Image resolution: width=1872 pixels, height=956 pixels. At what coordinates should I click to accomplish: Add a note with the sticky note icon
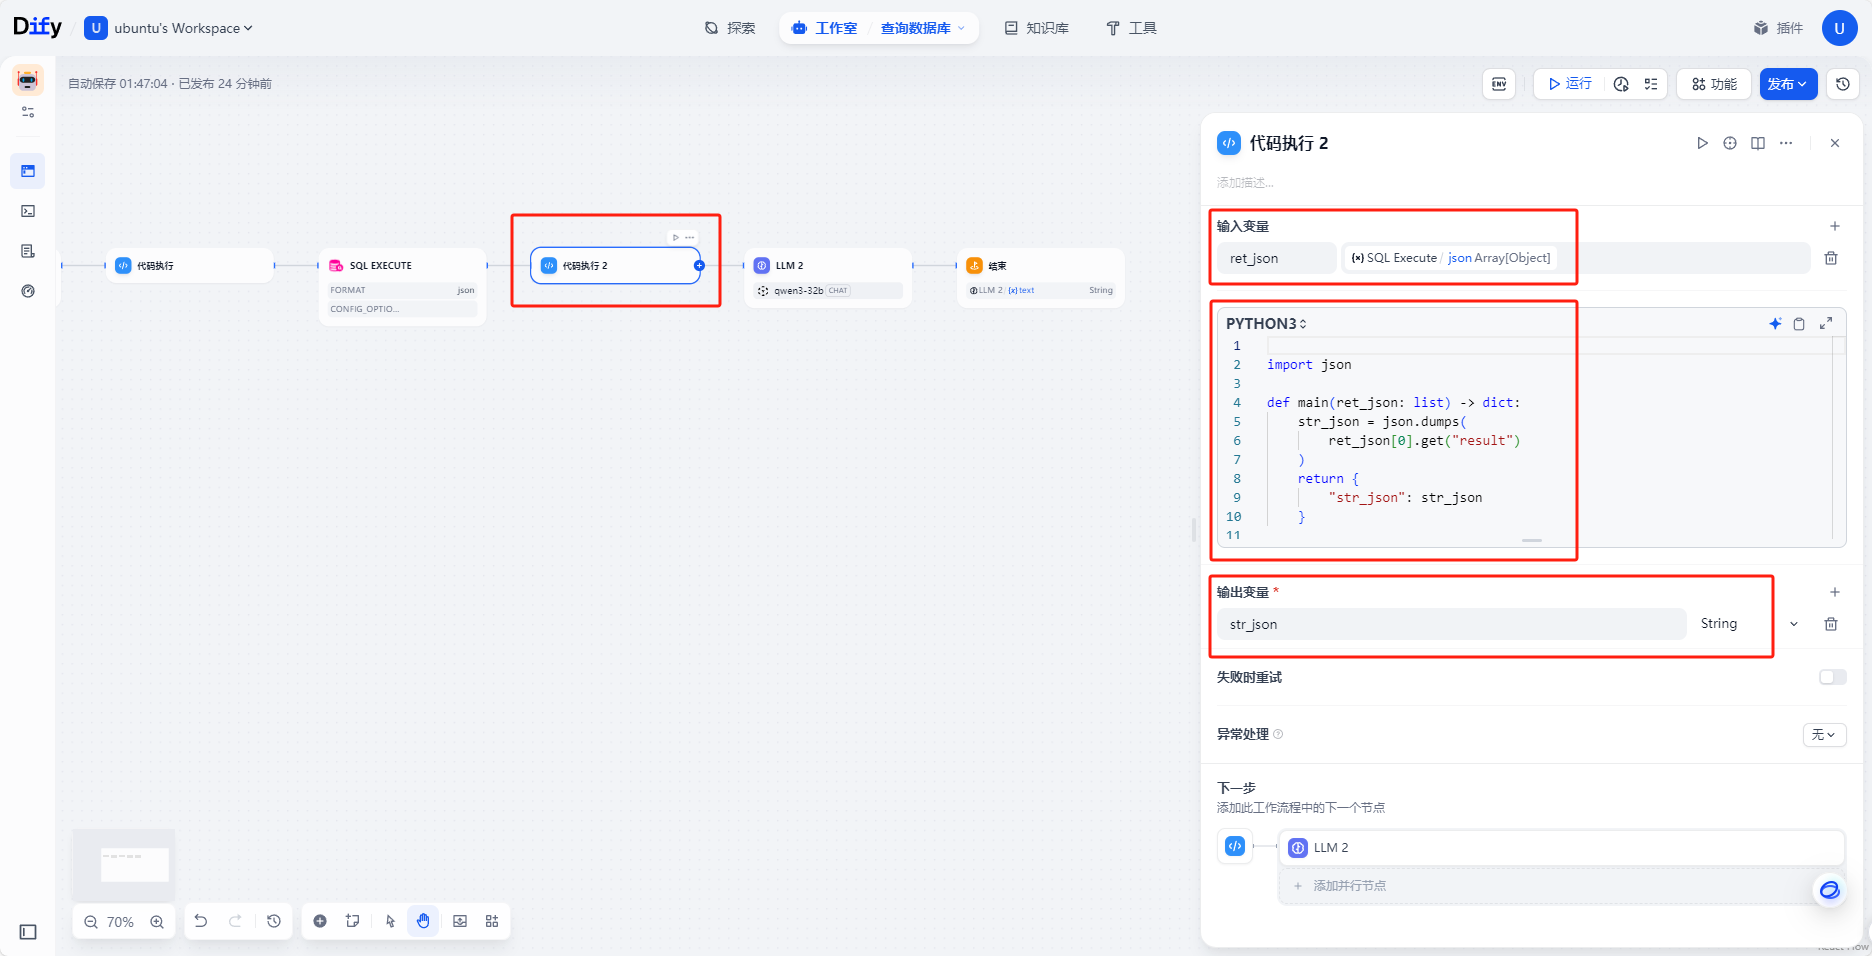point(352,921)
